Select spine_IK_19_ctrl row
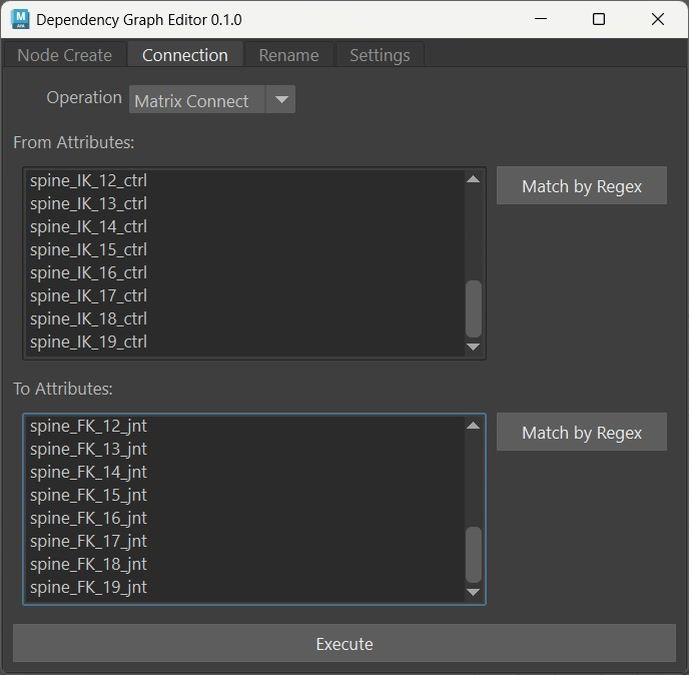This screenshot has width=689, height=675. (245, 342)
